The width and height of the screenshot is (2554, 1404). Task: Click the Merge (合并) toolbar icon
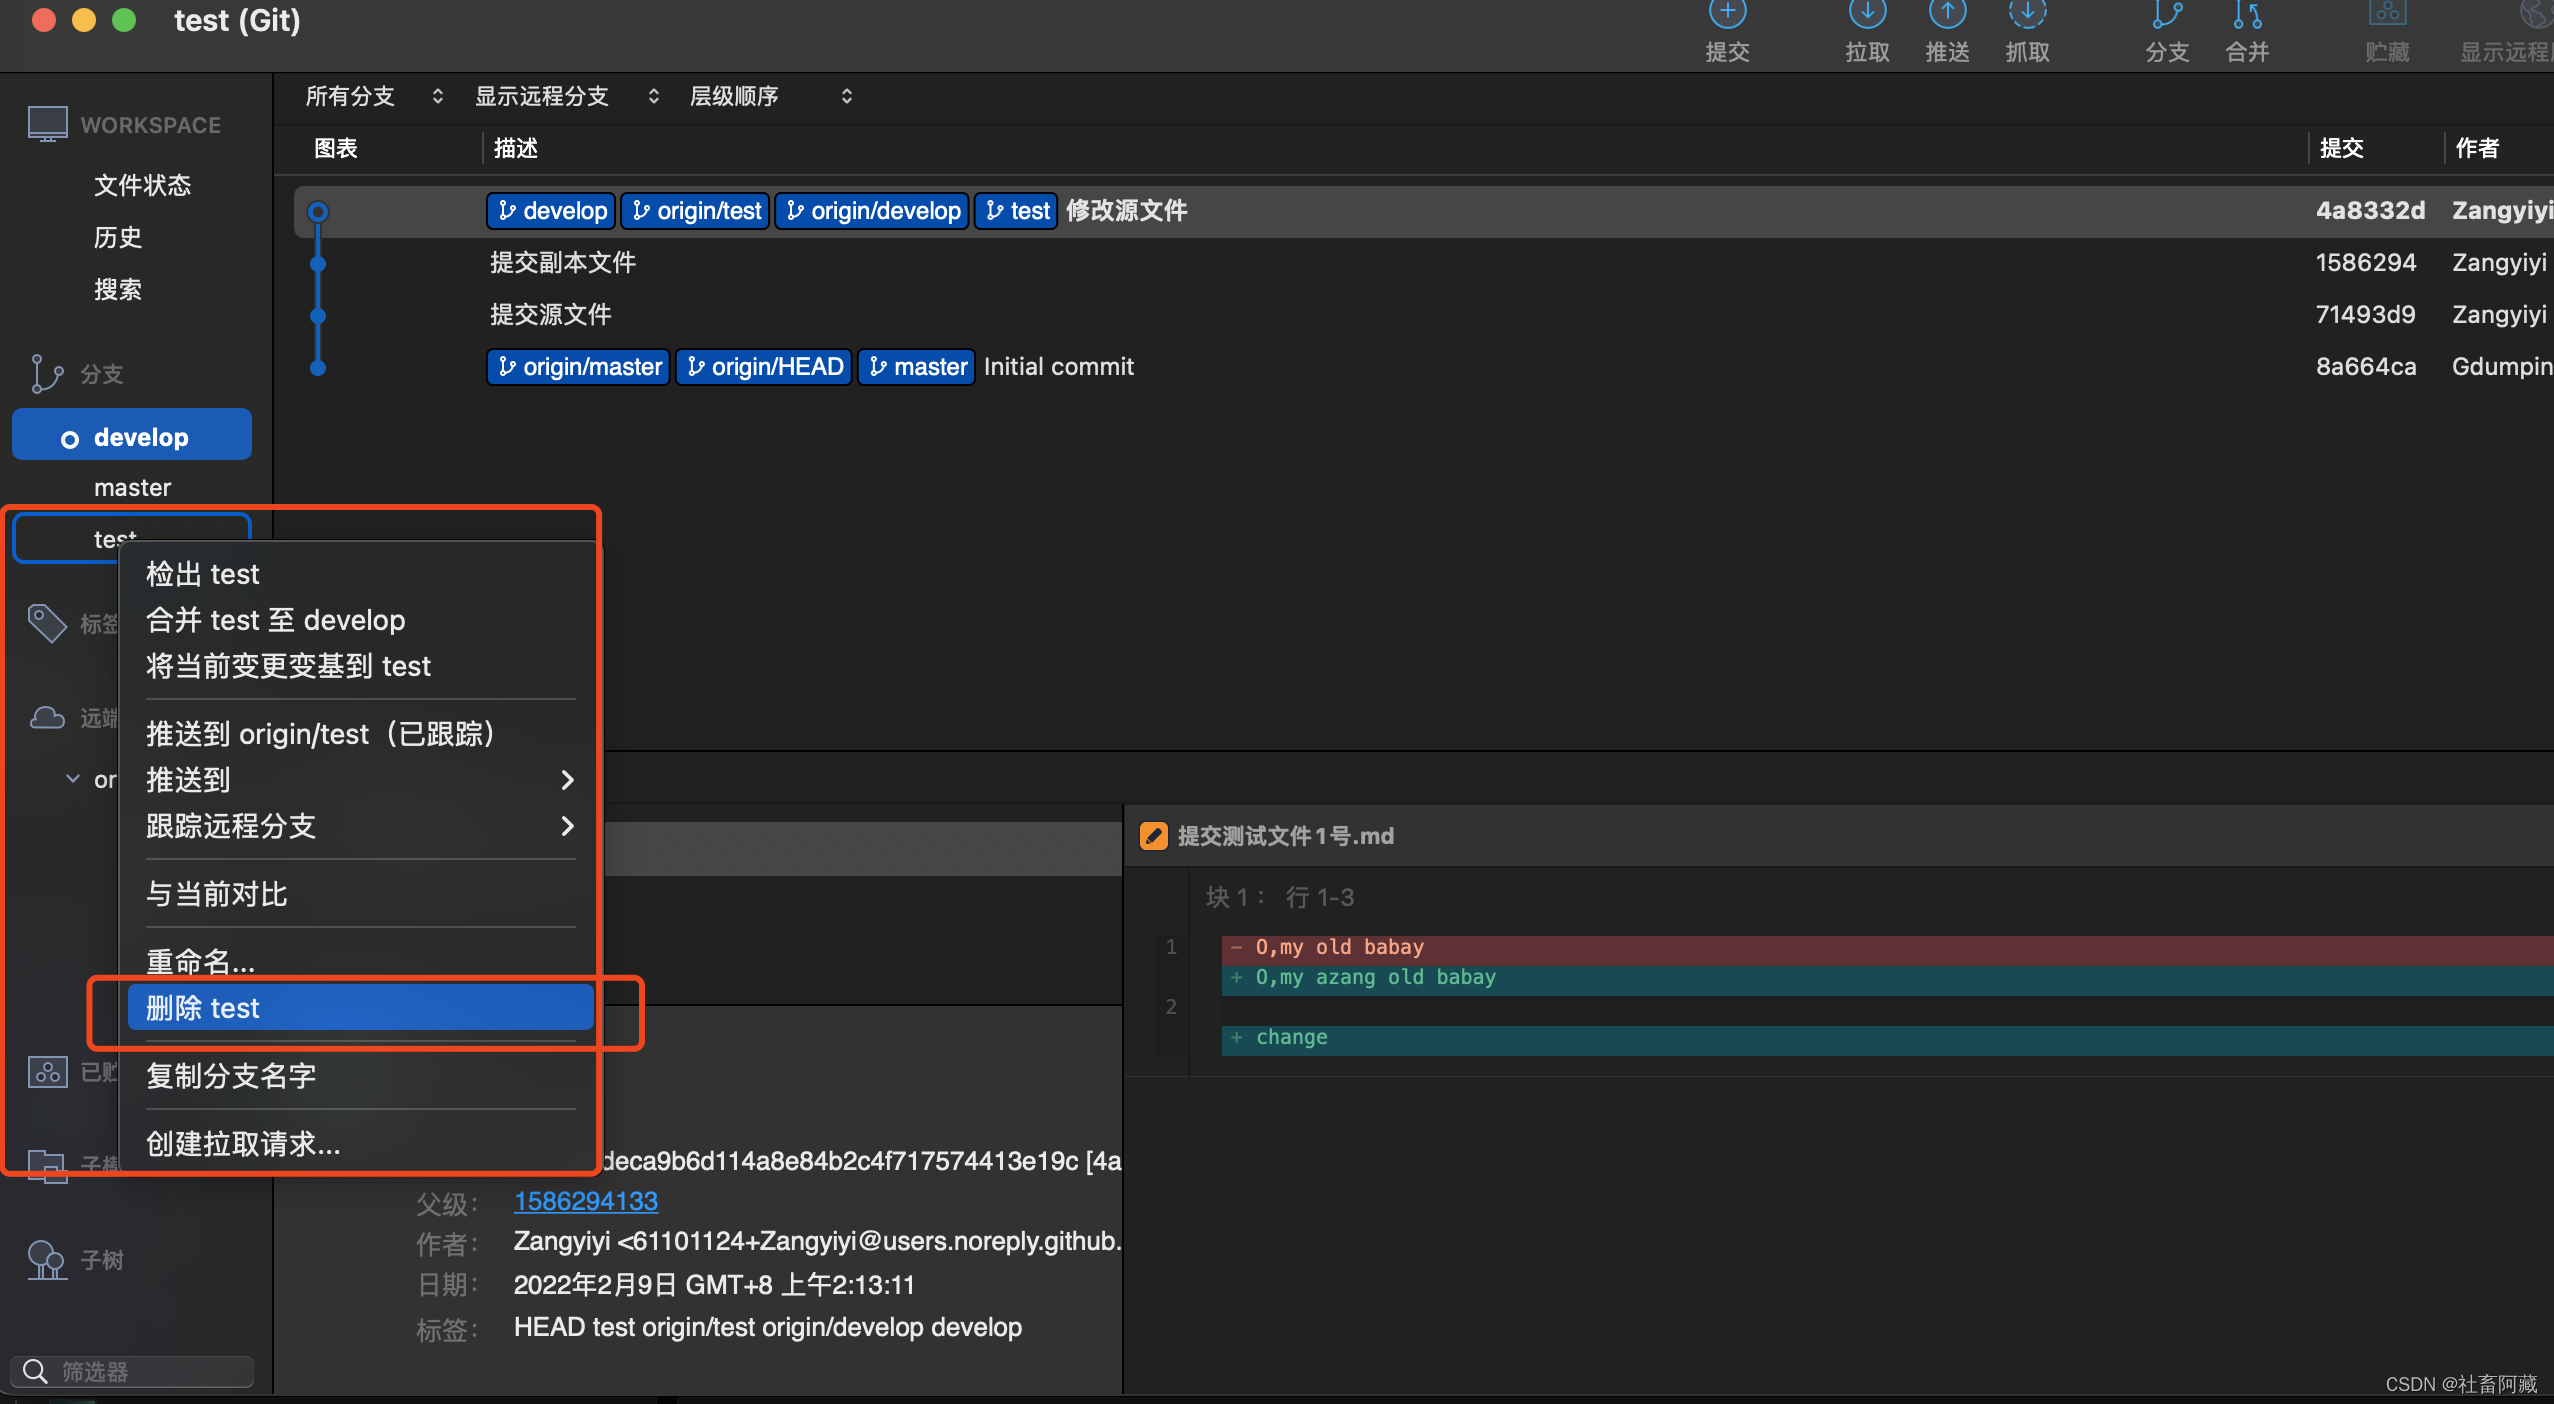[2246, 16]
